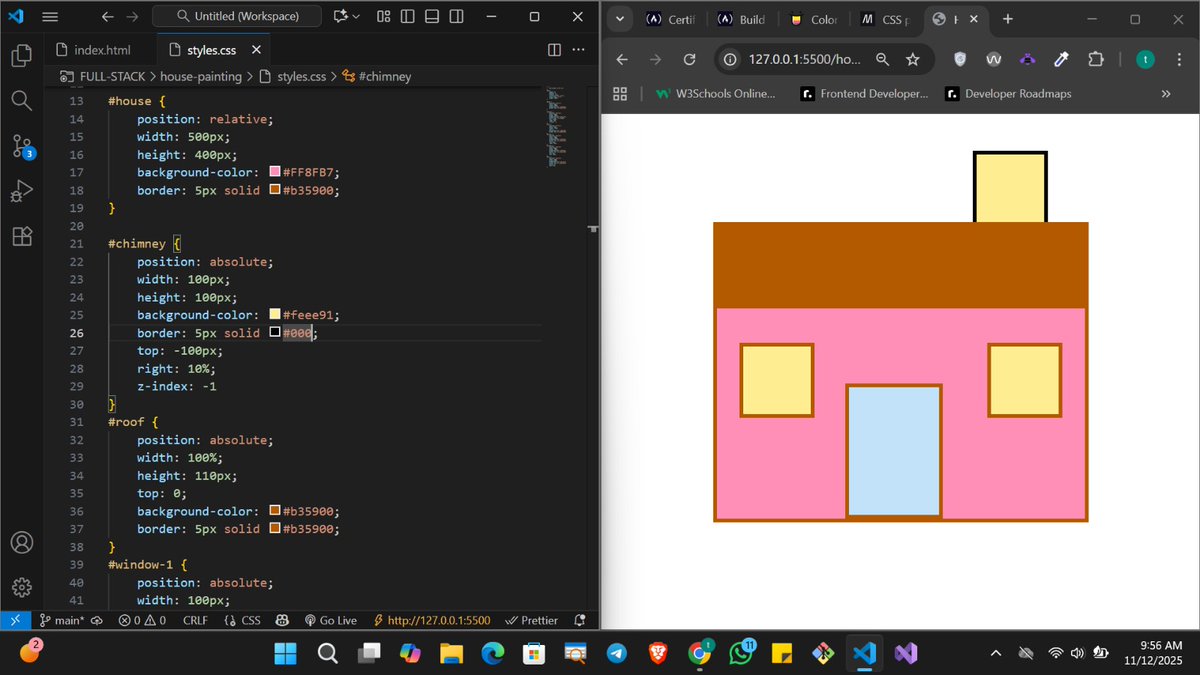
Task: Open the #feee91 color swatch picker
Action: pos(275,315)
